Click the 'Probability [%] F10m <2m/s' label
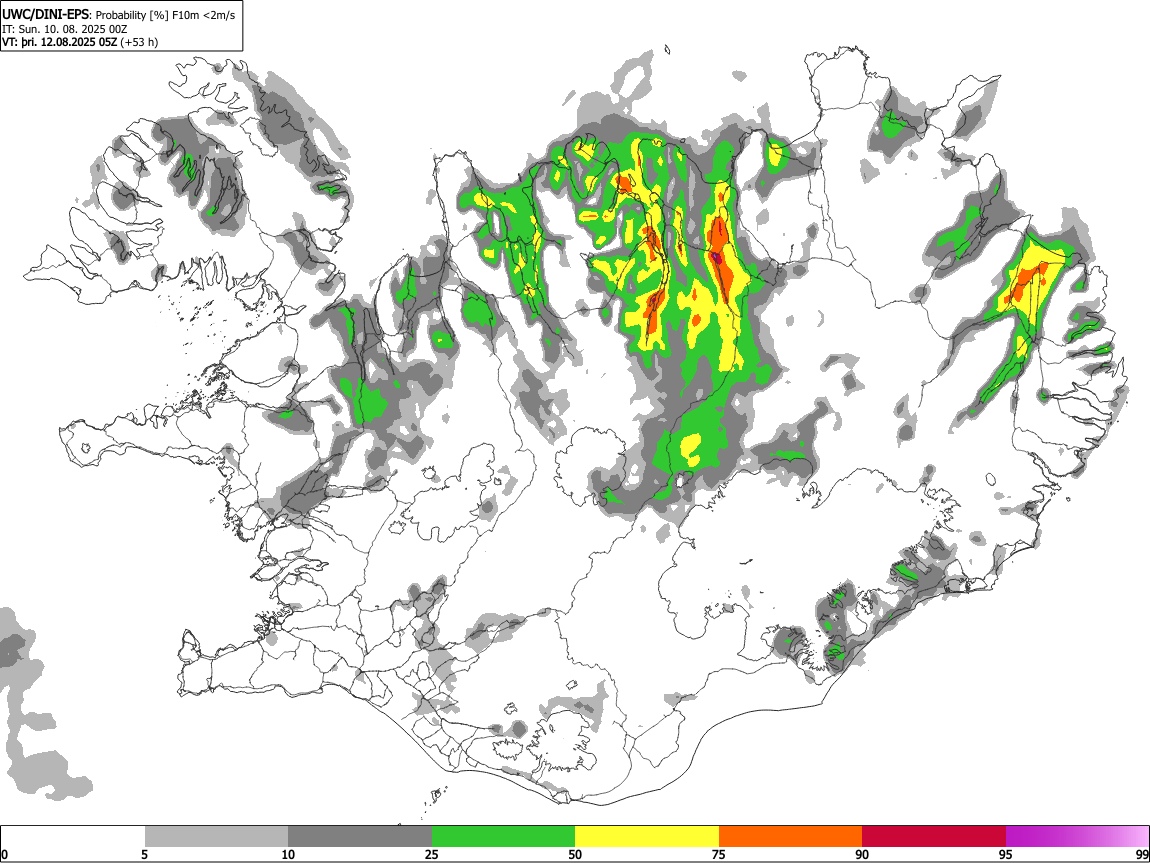 click(x=166, y=15)
